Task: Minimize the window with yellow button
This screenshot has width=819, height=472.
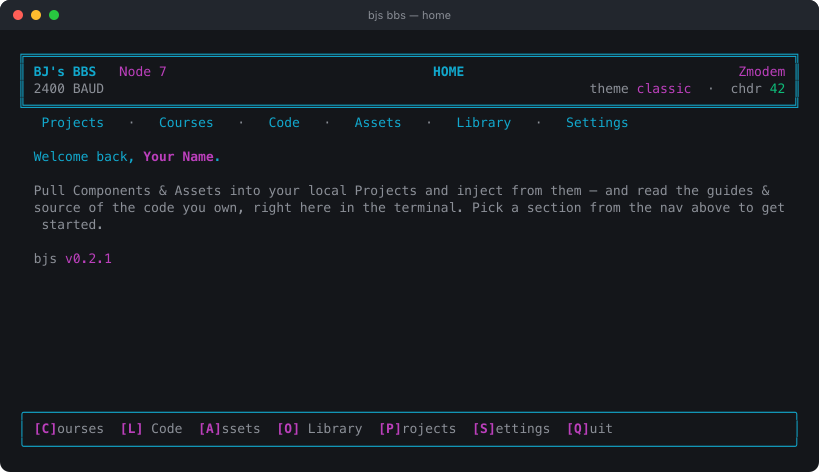Action: point(36,15)
